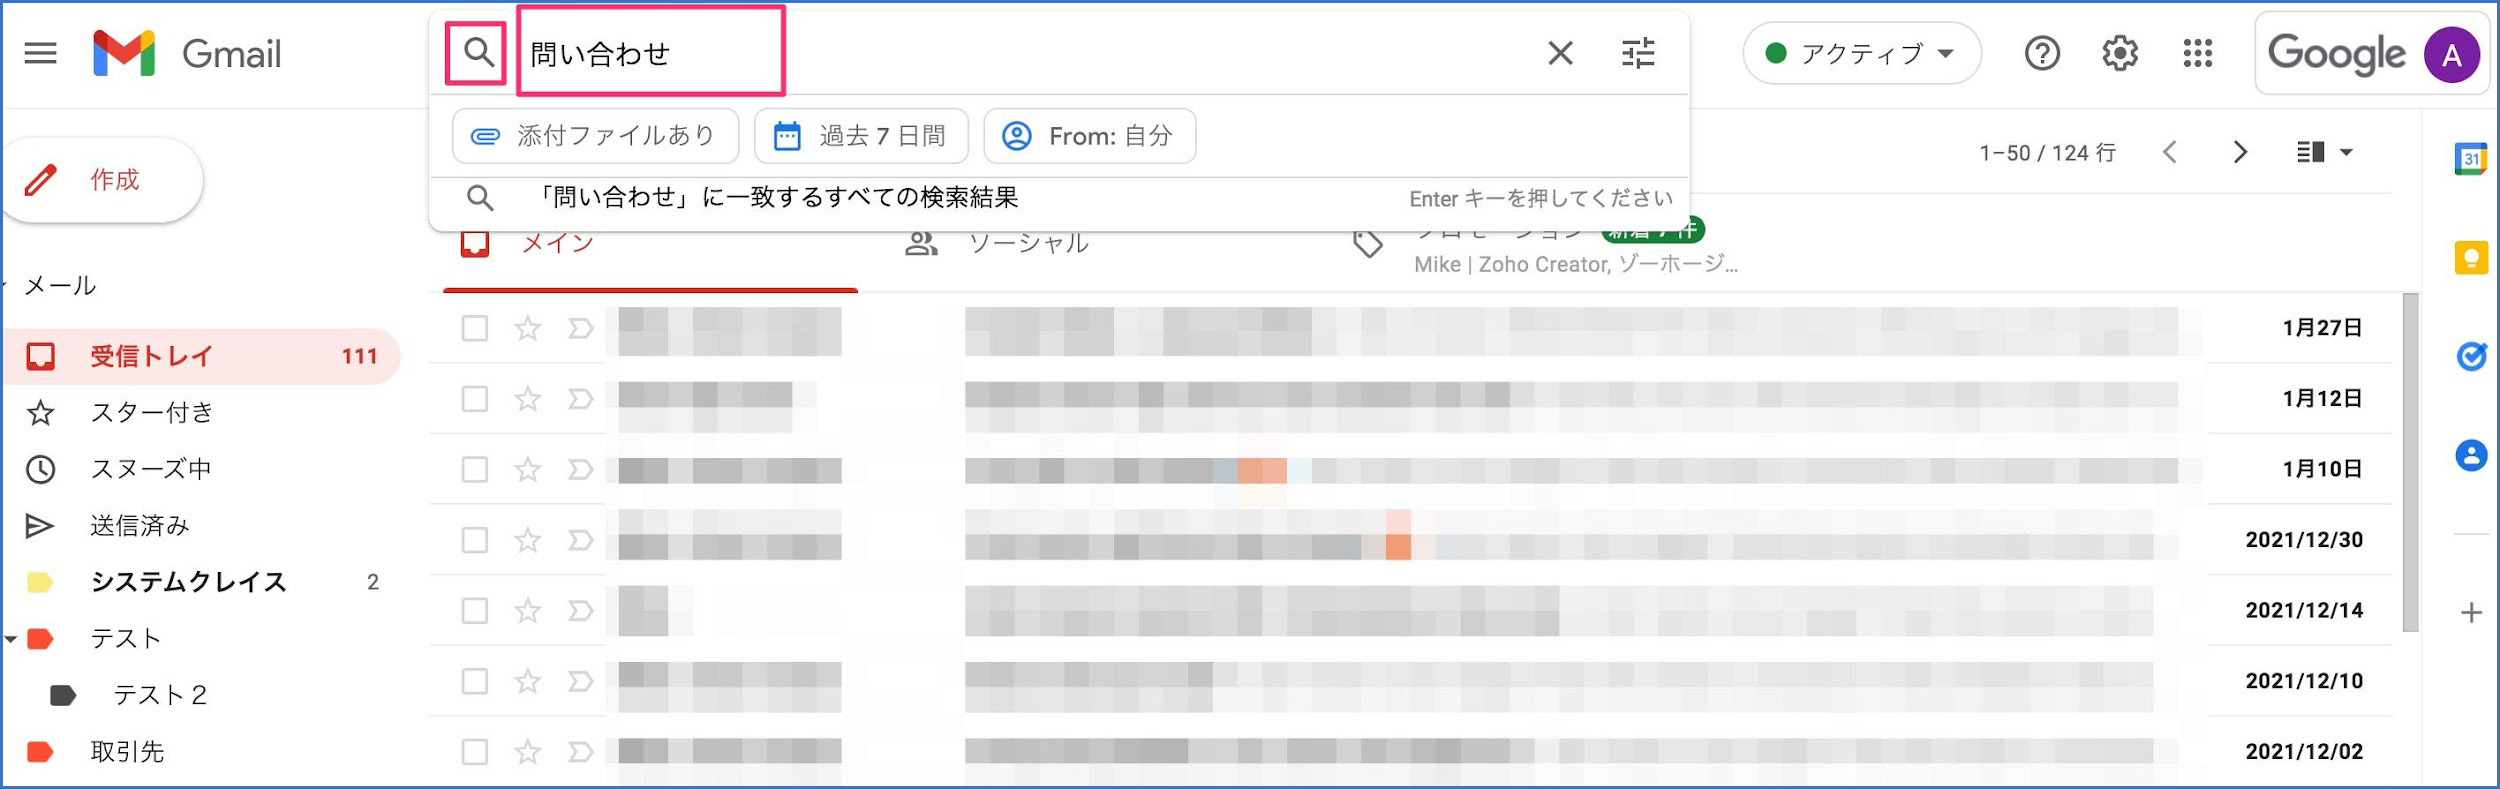Screen dimensions: 2500x789
Task: Select the checkbox for the 1月27日 email
Action: click(x=475, y=328)
